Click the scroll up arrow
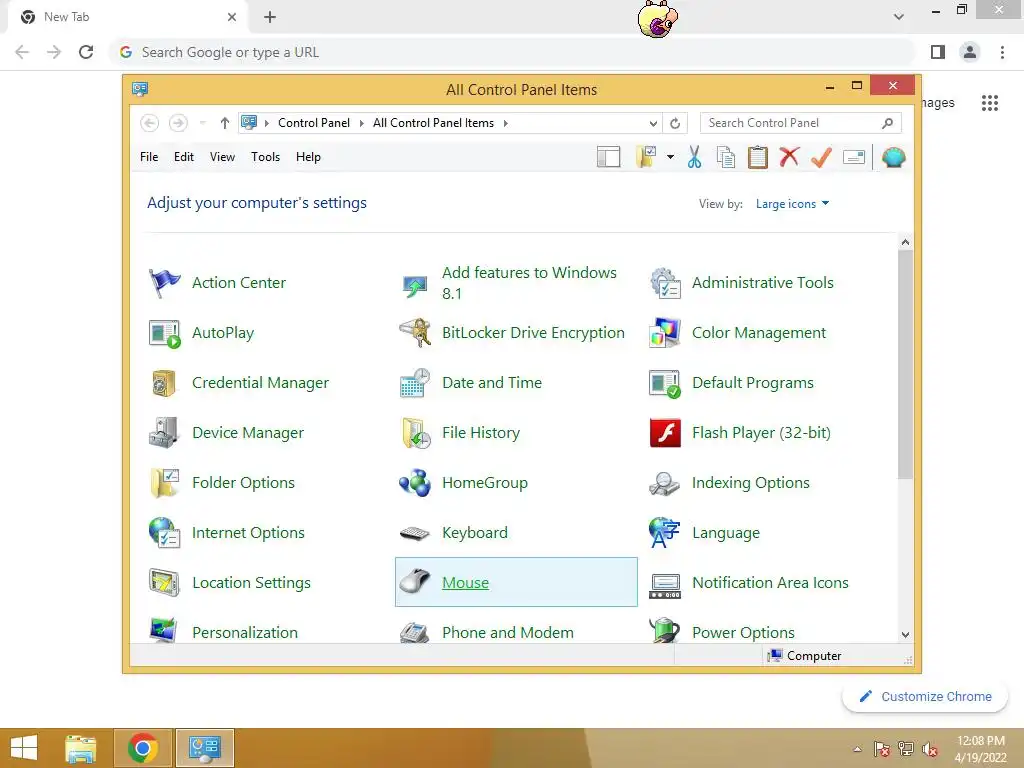Image resolution: width=1024 pixels, height=768 pixels. click(x=905, y=242)
